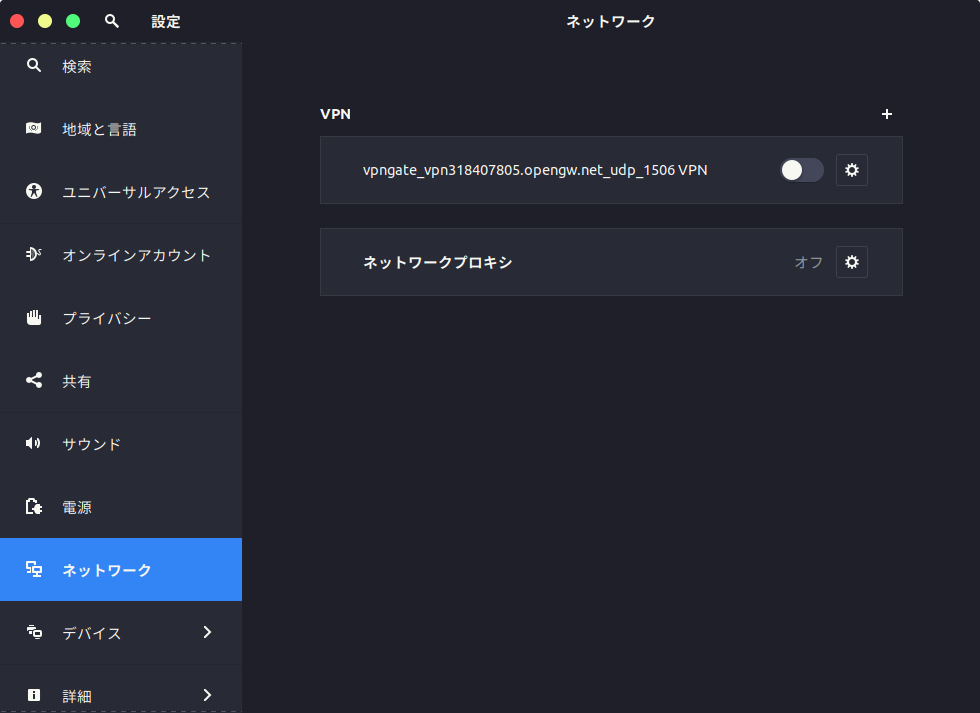Toggle the vpngate VPN connection switch
The width and height of the screenshot is (980, 713).
[802, 170]
